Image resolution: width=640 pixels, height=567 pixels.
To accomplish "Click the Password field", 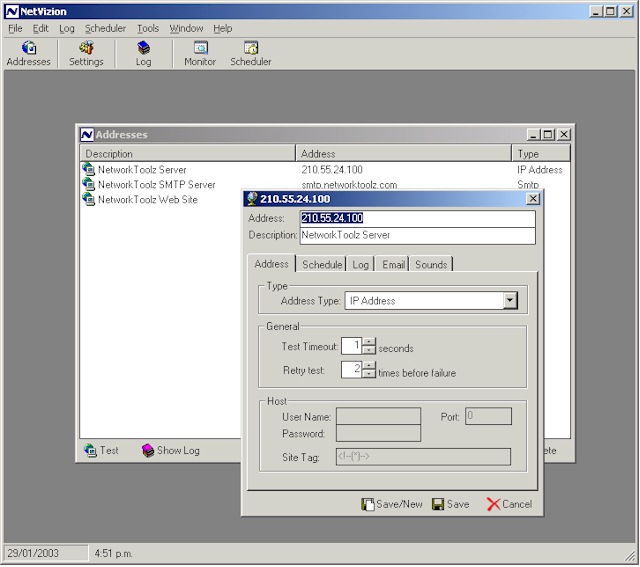I will tap(378, 433).
